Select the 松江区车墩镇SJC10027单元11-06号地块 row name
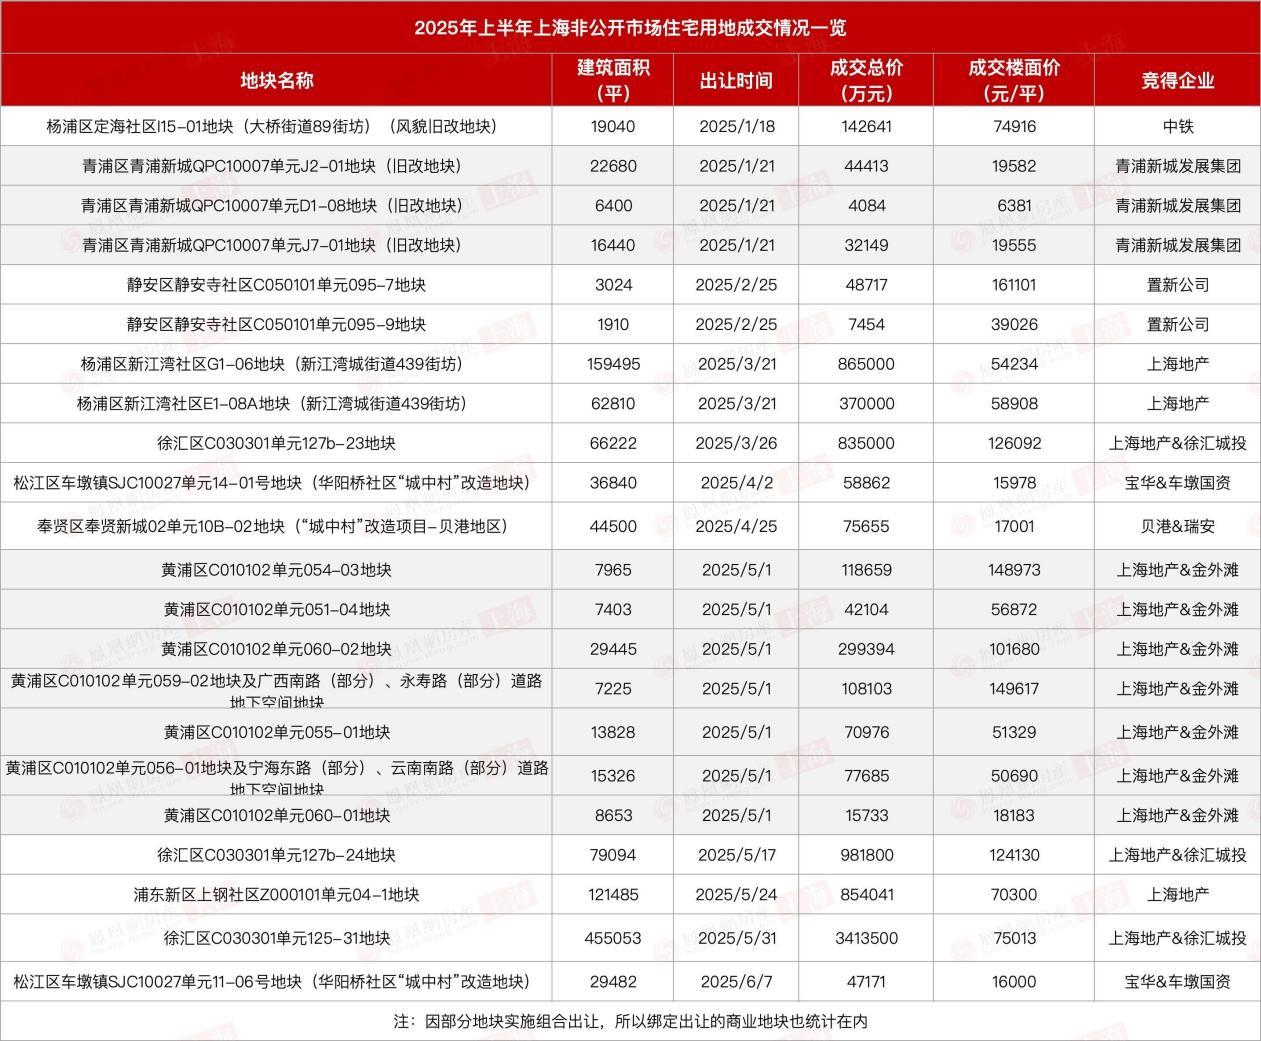The image size is (1261, 1041). [x=272, y=982]
